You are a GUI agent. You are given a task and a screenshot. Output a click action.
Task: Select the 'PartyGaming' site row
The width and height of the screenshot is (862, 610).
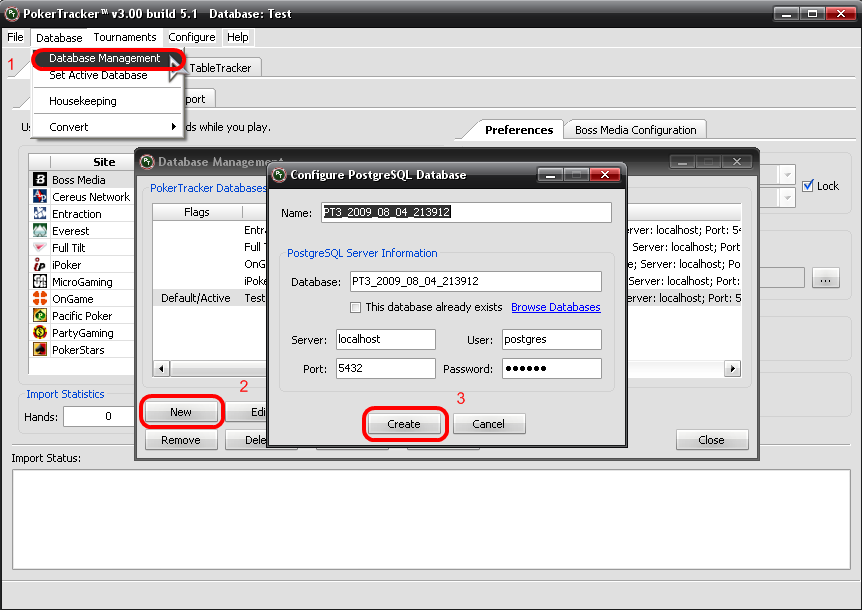click(x=82, y=333)
